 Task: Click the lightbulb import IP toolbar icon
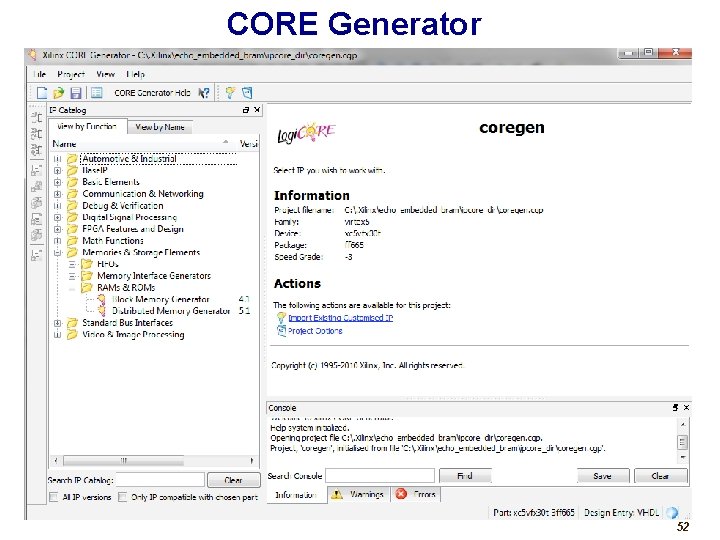click(x=230, y=93)
